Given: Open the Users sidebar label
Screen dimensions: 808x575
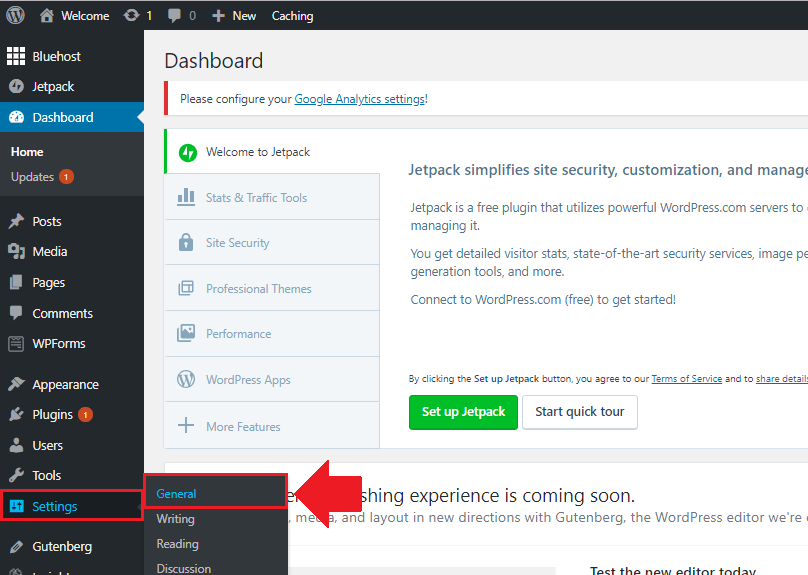Looking at the screenshot, I should coord(47,446).
